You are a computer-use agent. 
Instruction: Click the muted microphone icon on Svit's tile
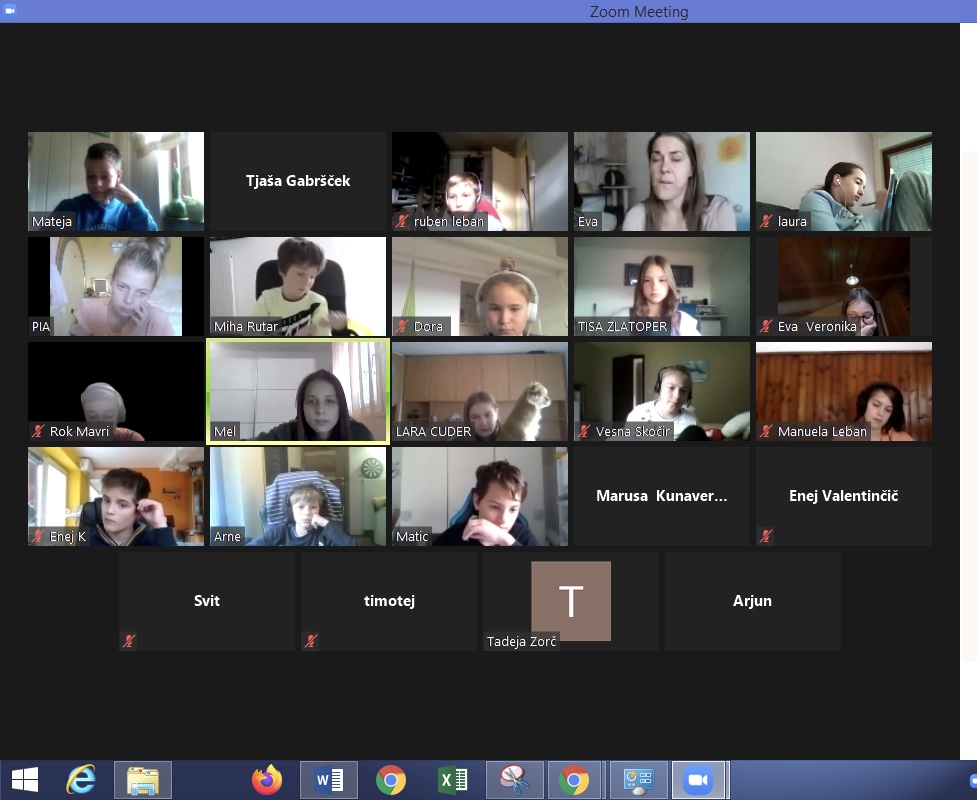tap(129, 641)
